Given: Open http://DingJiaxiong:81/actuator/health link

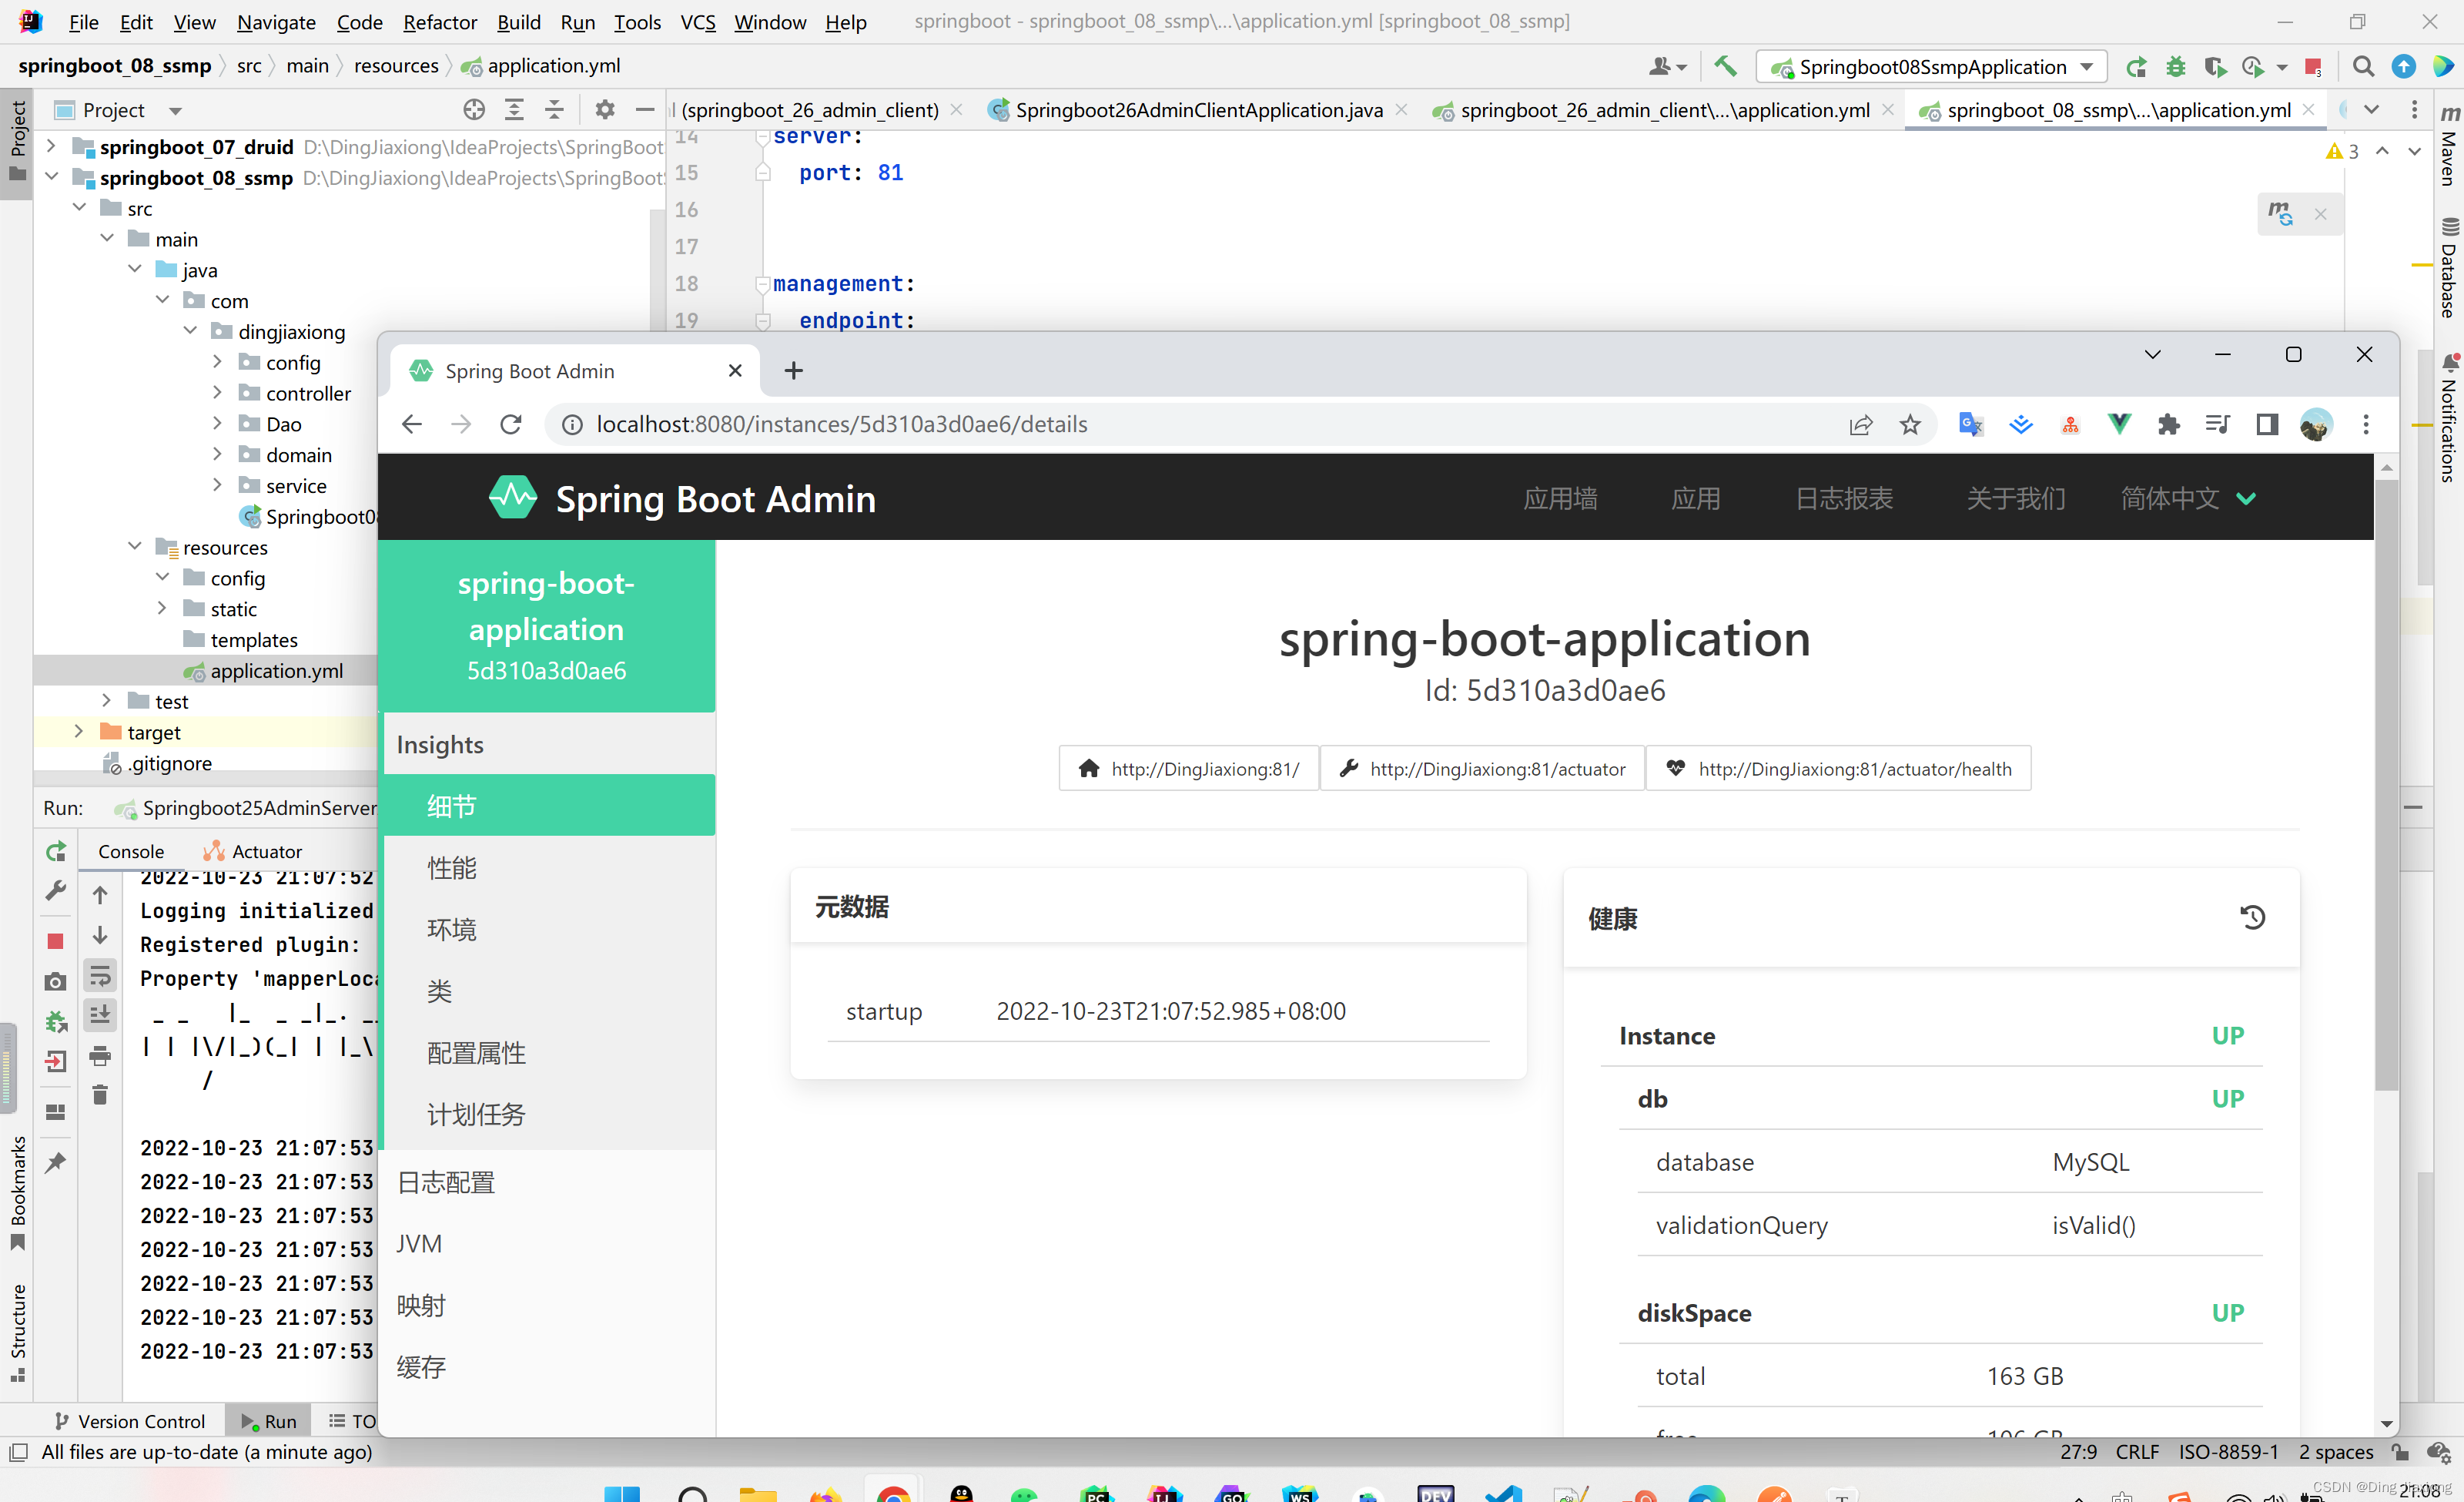Looking at the screenshot, I should coord(1839,768).
